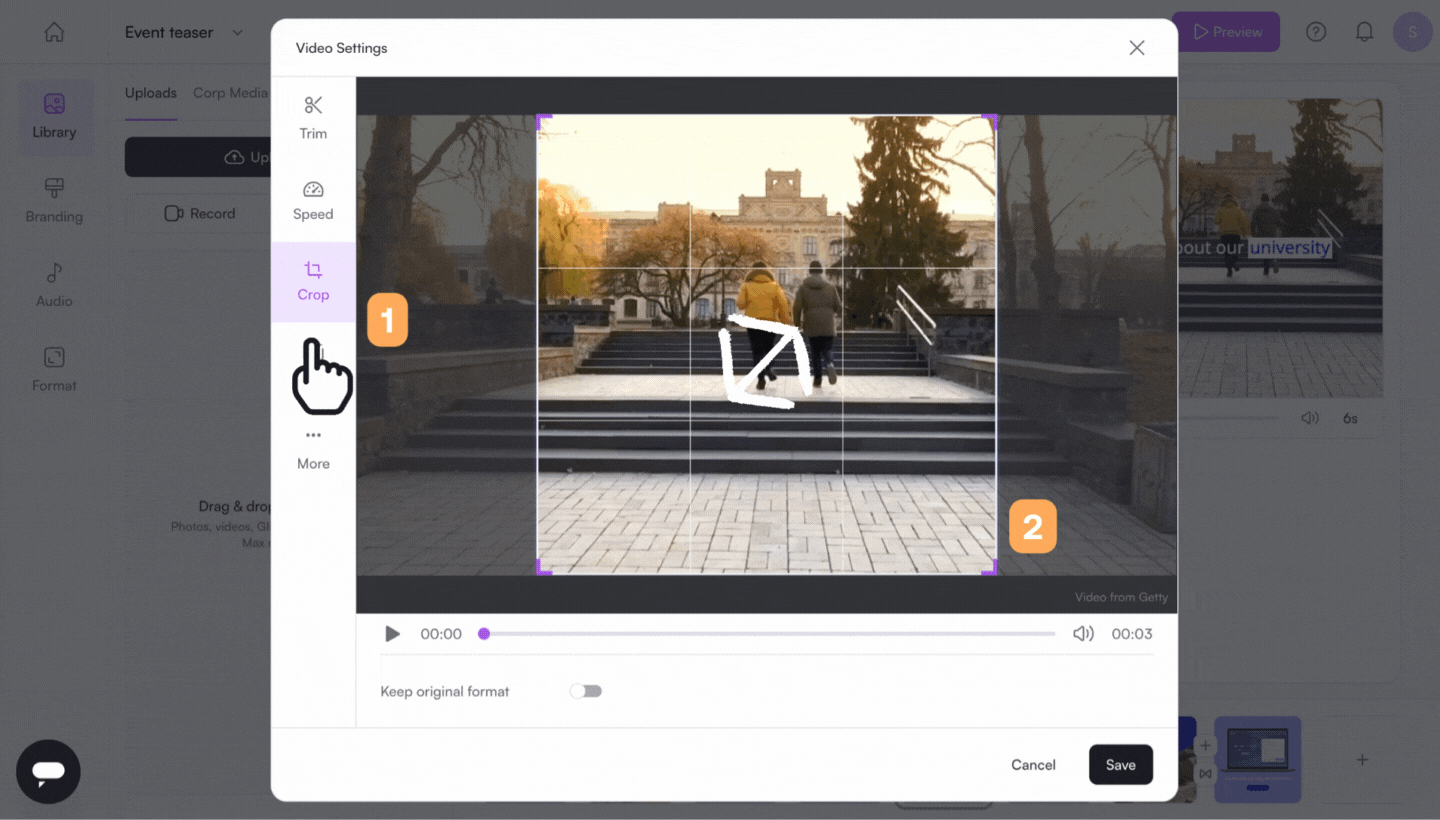Open the help question mark icon
This screenshot has height=820, width=1440.
[x=1316, y=32]
